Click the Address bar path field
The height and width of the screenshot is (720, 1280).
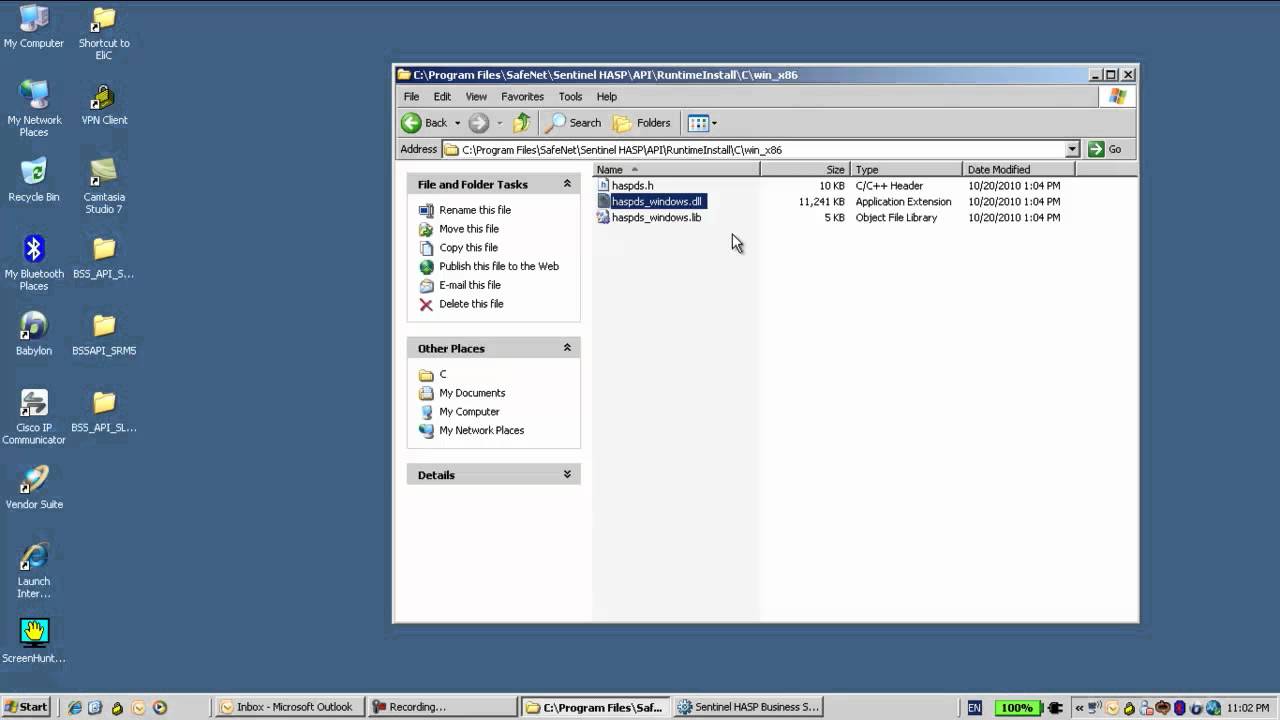tap(754, 150)
